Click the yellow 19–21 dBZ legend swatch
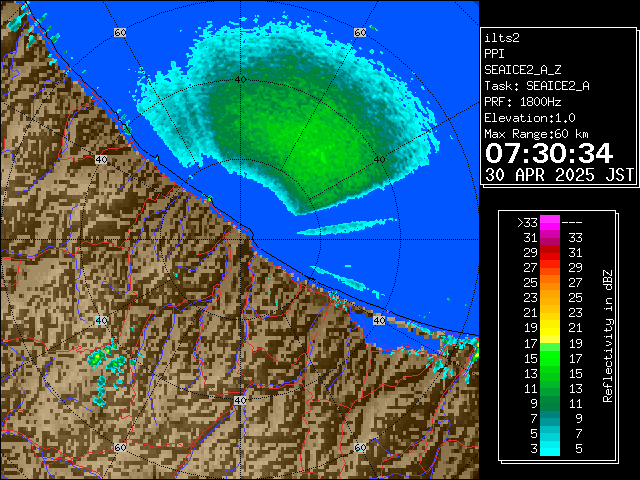 [549, 328]
